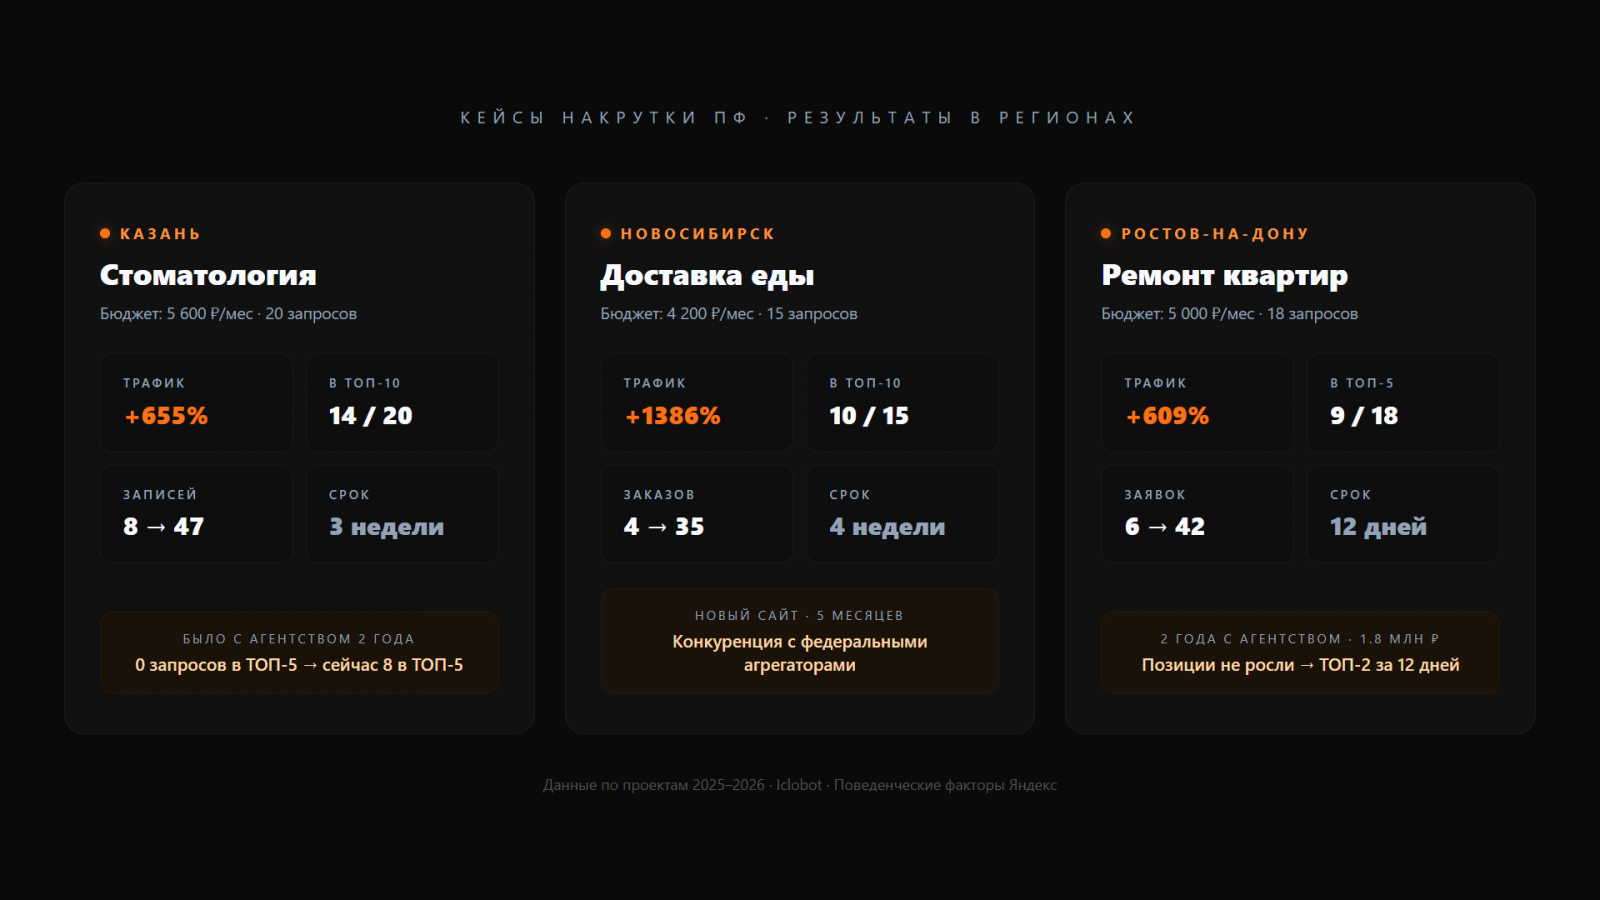Image resolution: width=1600 pixels, height=900 pixels.
Task: Click the orange dot beside Ростов-на-Дону
Action: point(1106,234)
